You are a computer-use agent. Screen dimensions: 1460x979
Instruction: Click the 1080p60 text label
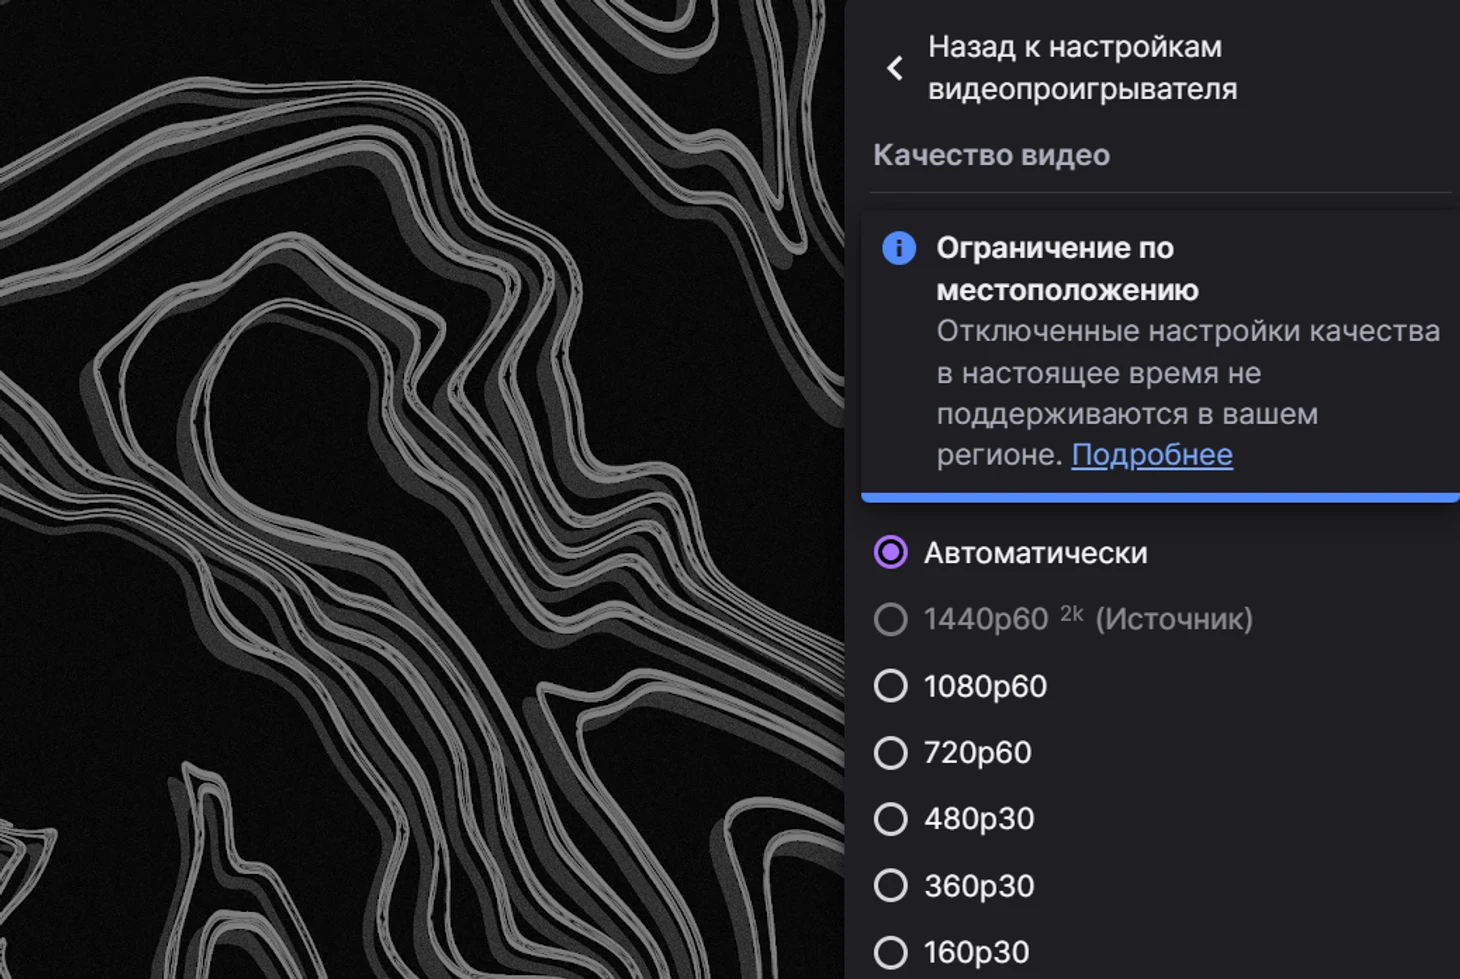(985, 686)
